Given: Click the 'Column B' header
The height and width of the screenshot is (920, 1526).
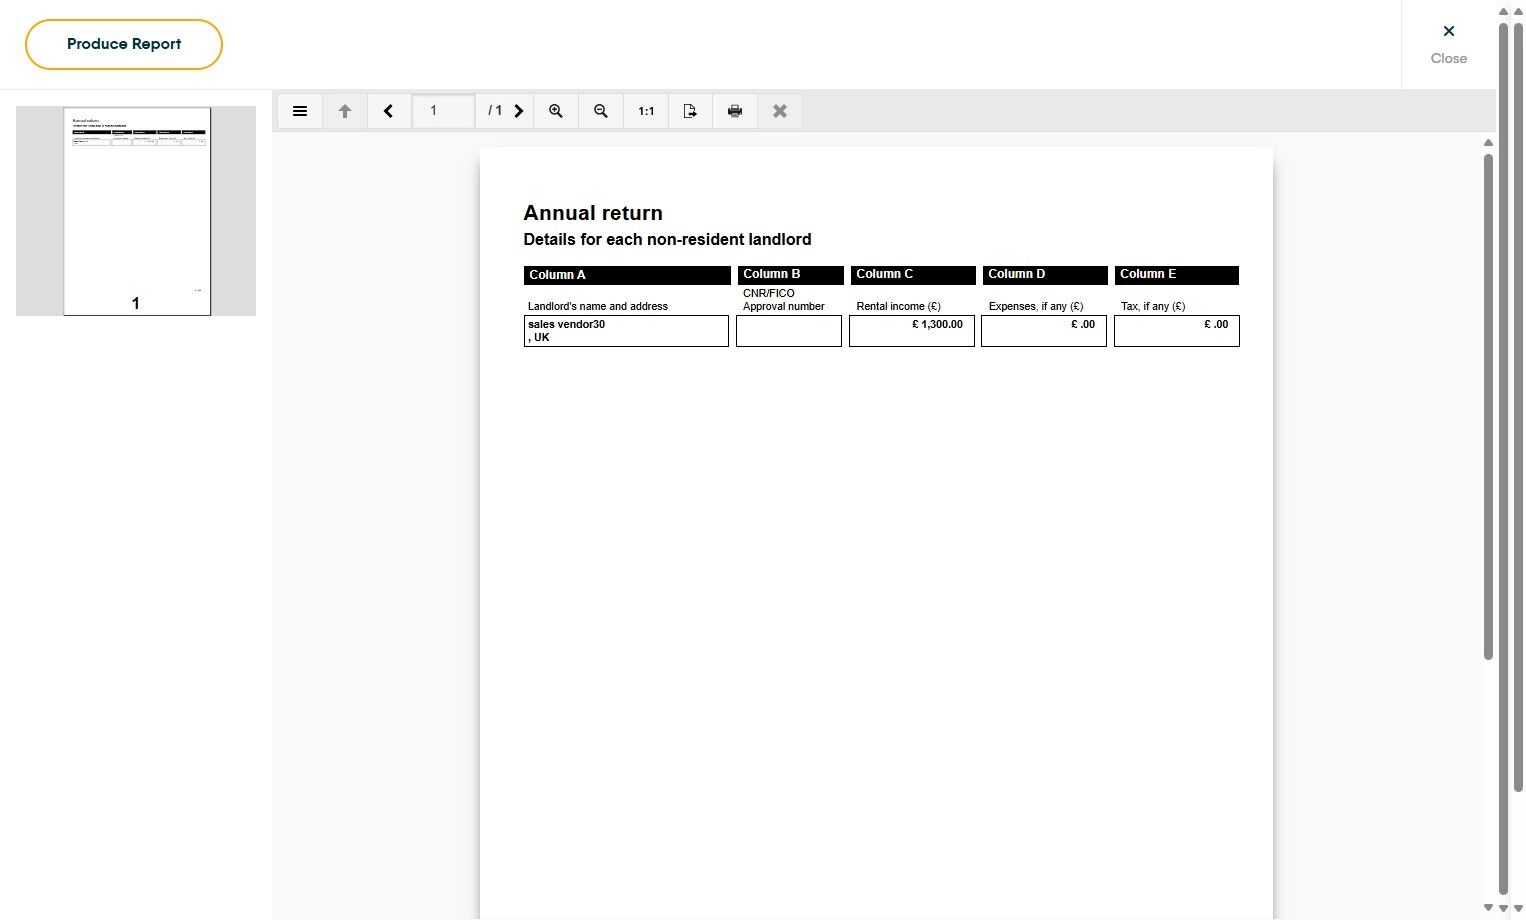Looking at the screenshot, I should (790, 275).
